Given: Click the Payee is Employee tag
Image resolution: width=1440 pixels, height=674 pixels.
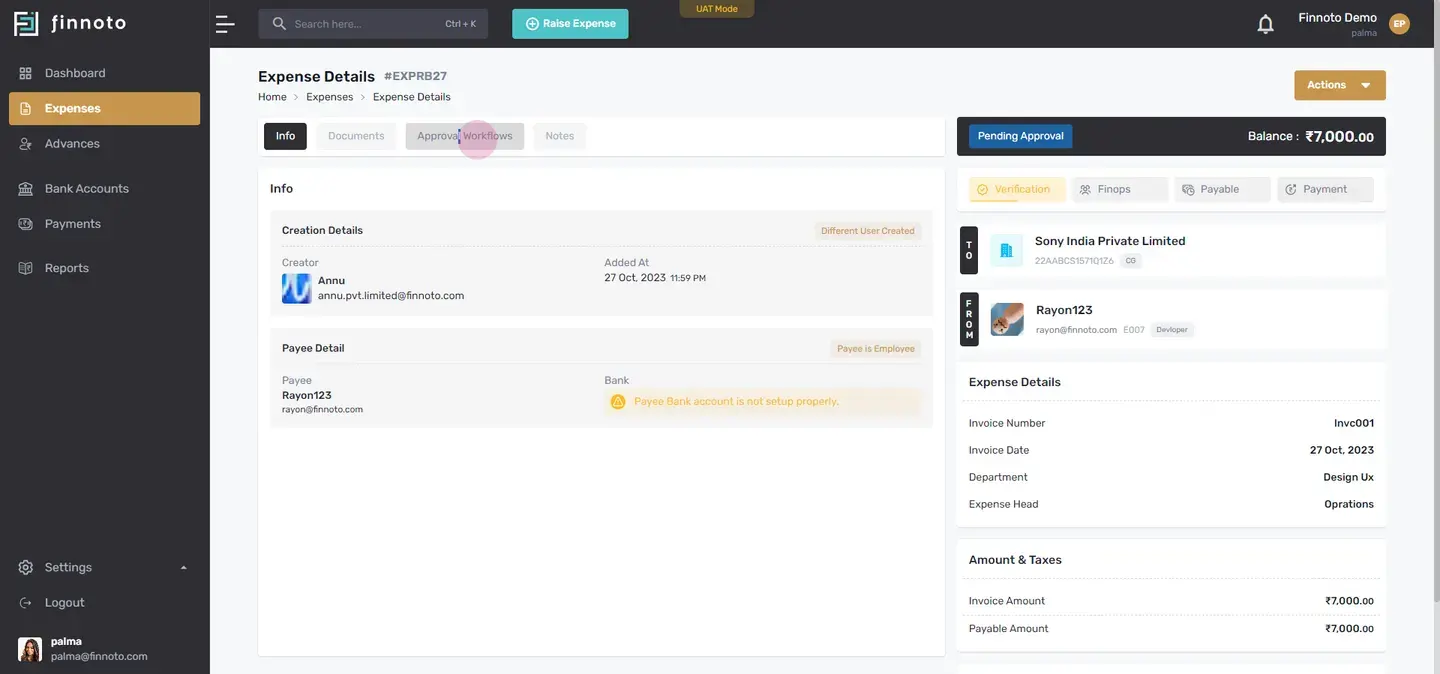Looking at the screenshot, I should (876, 349).
